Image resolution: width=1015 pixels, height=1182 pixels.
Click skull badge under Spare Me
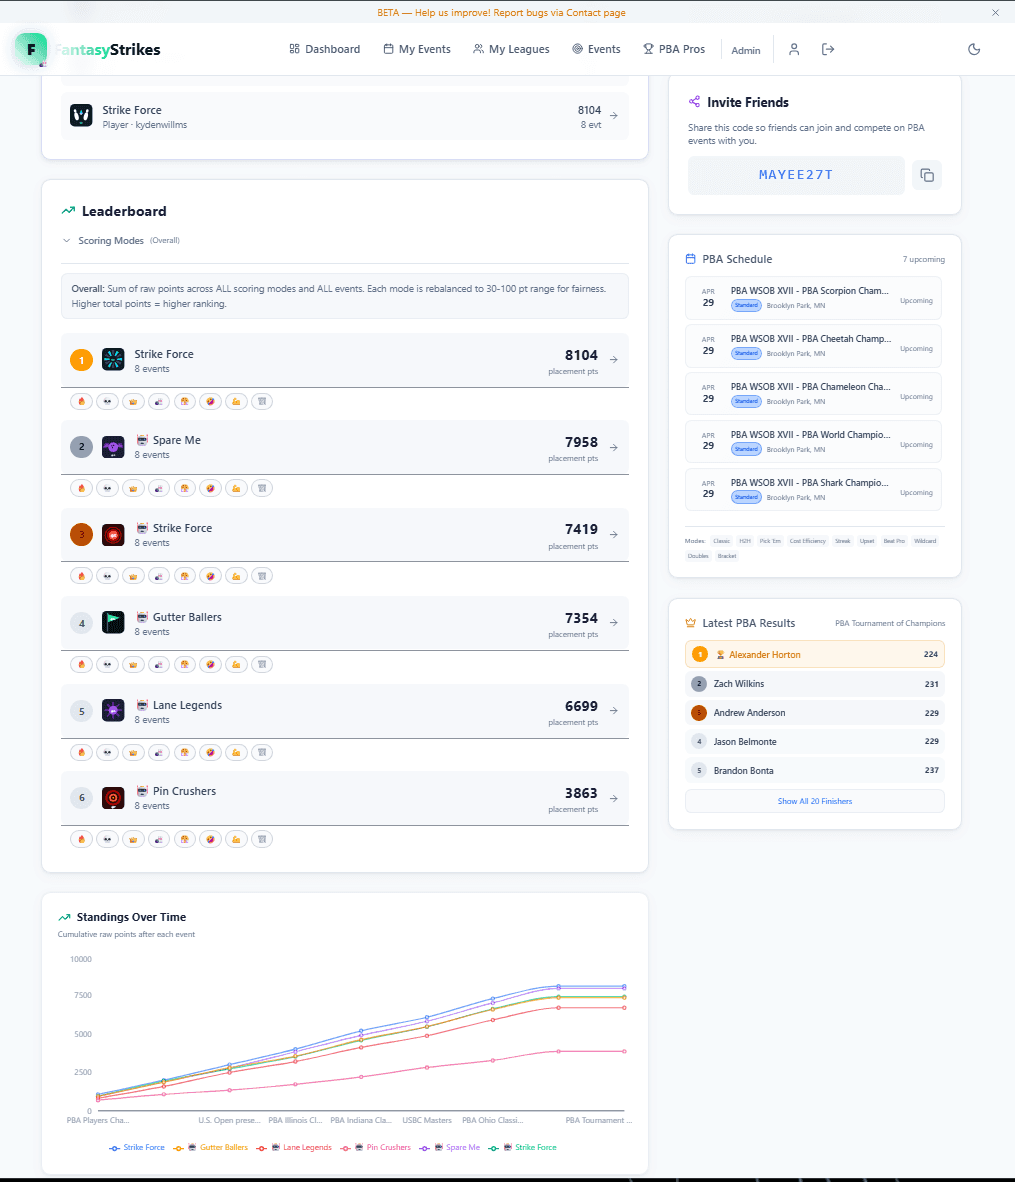click(x=107, y=488)
